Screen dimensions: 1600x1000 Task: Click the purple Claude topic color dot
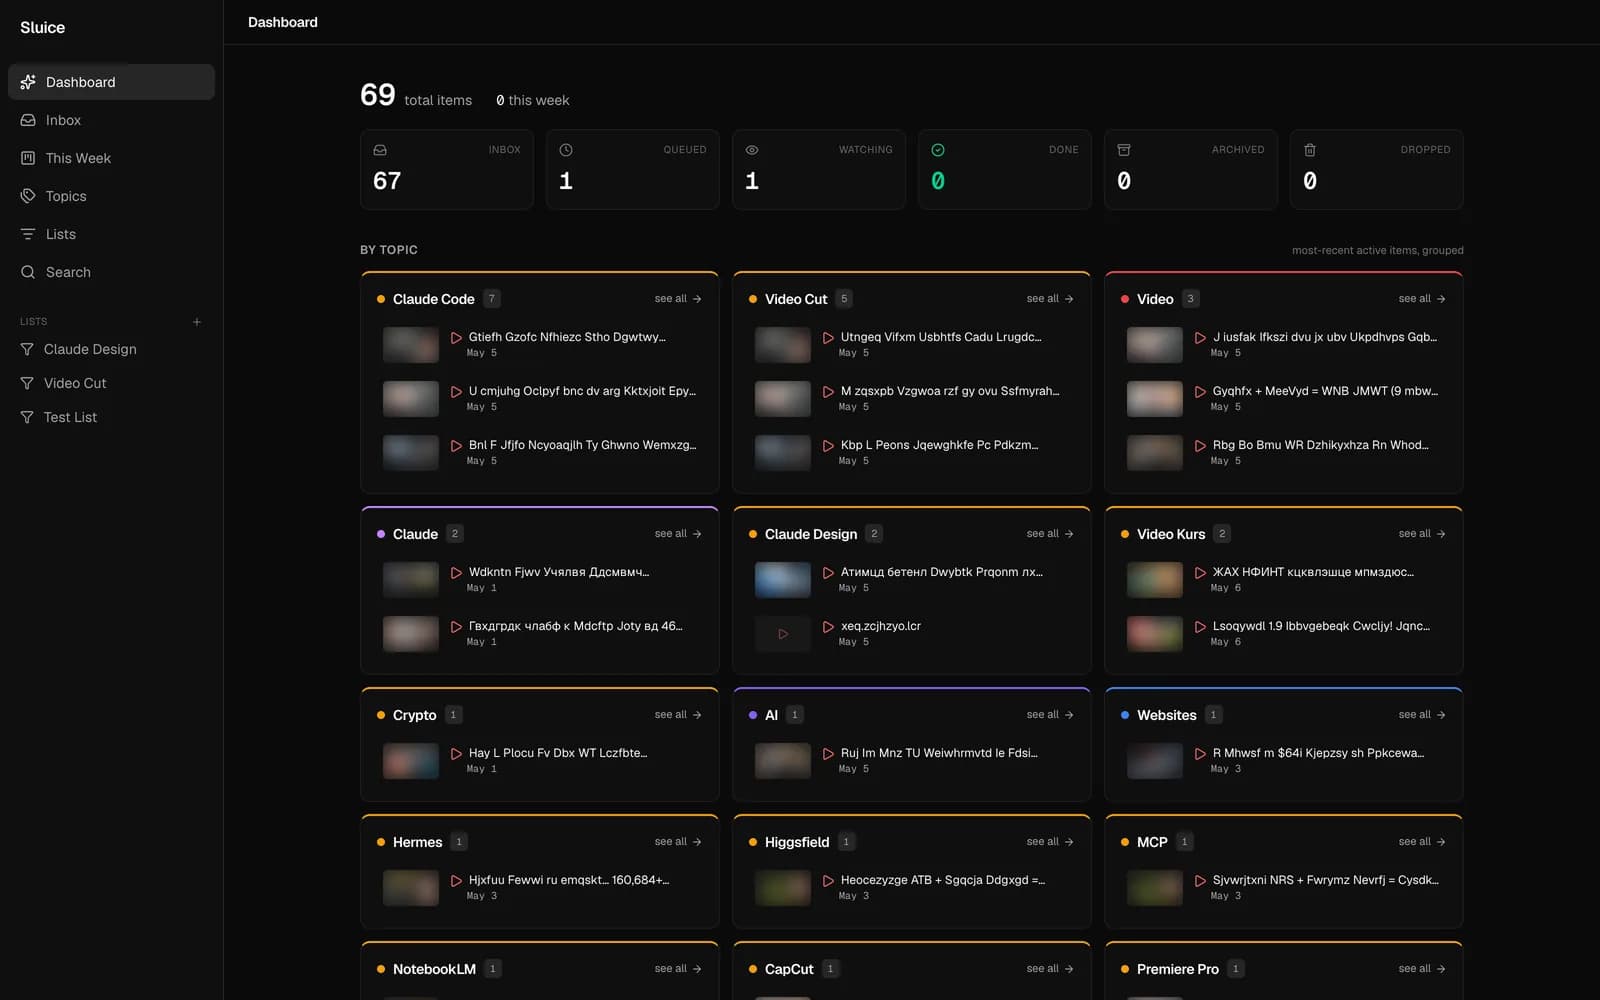381,534
